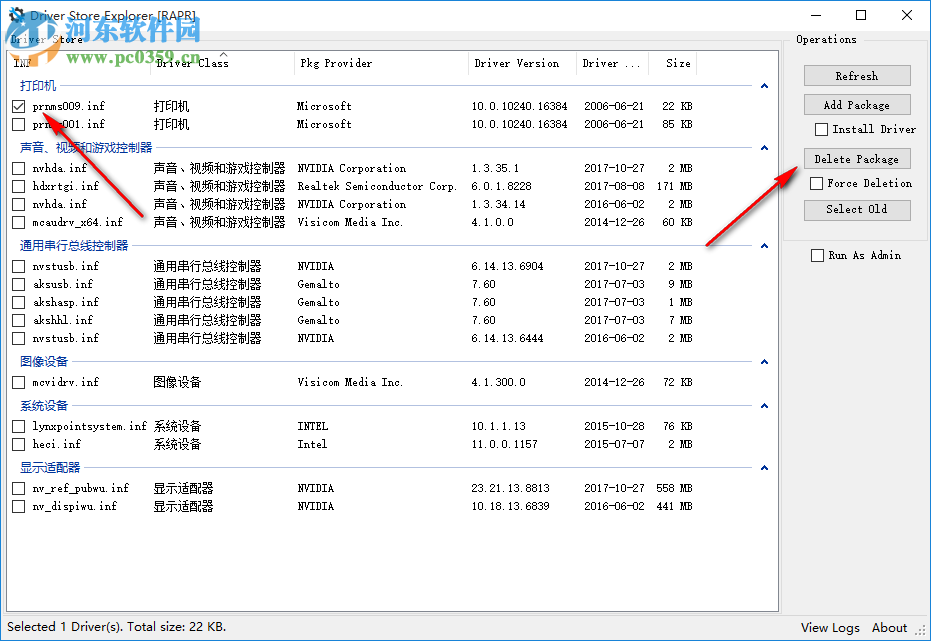Screen dimensions: 931x641
Task: Open the About dialog
Action: point(890,627)
